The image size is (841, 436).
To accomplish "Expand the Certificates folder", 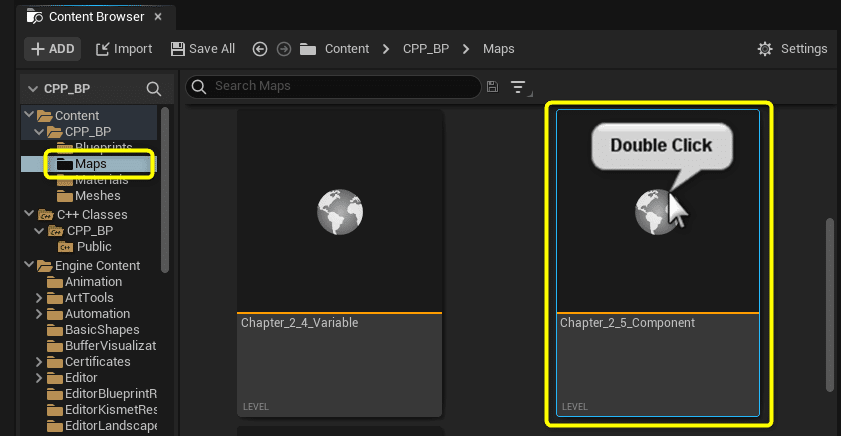I will coord(39,362).
